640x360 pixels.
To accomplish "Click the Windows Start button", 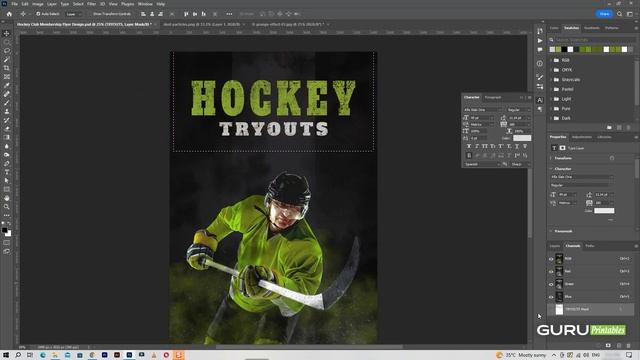I will tap(6, 355).
